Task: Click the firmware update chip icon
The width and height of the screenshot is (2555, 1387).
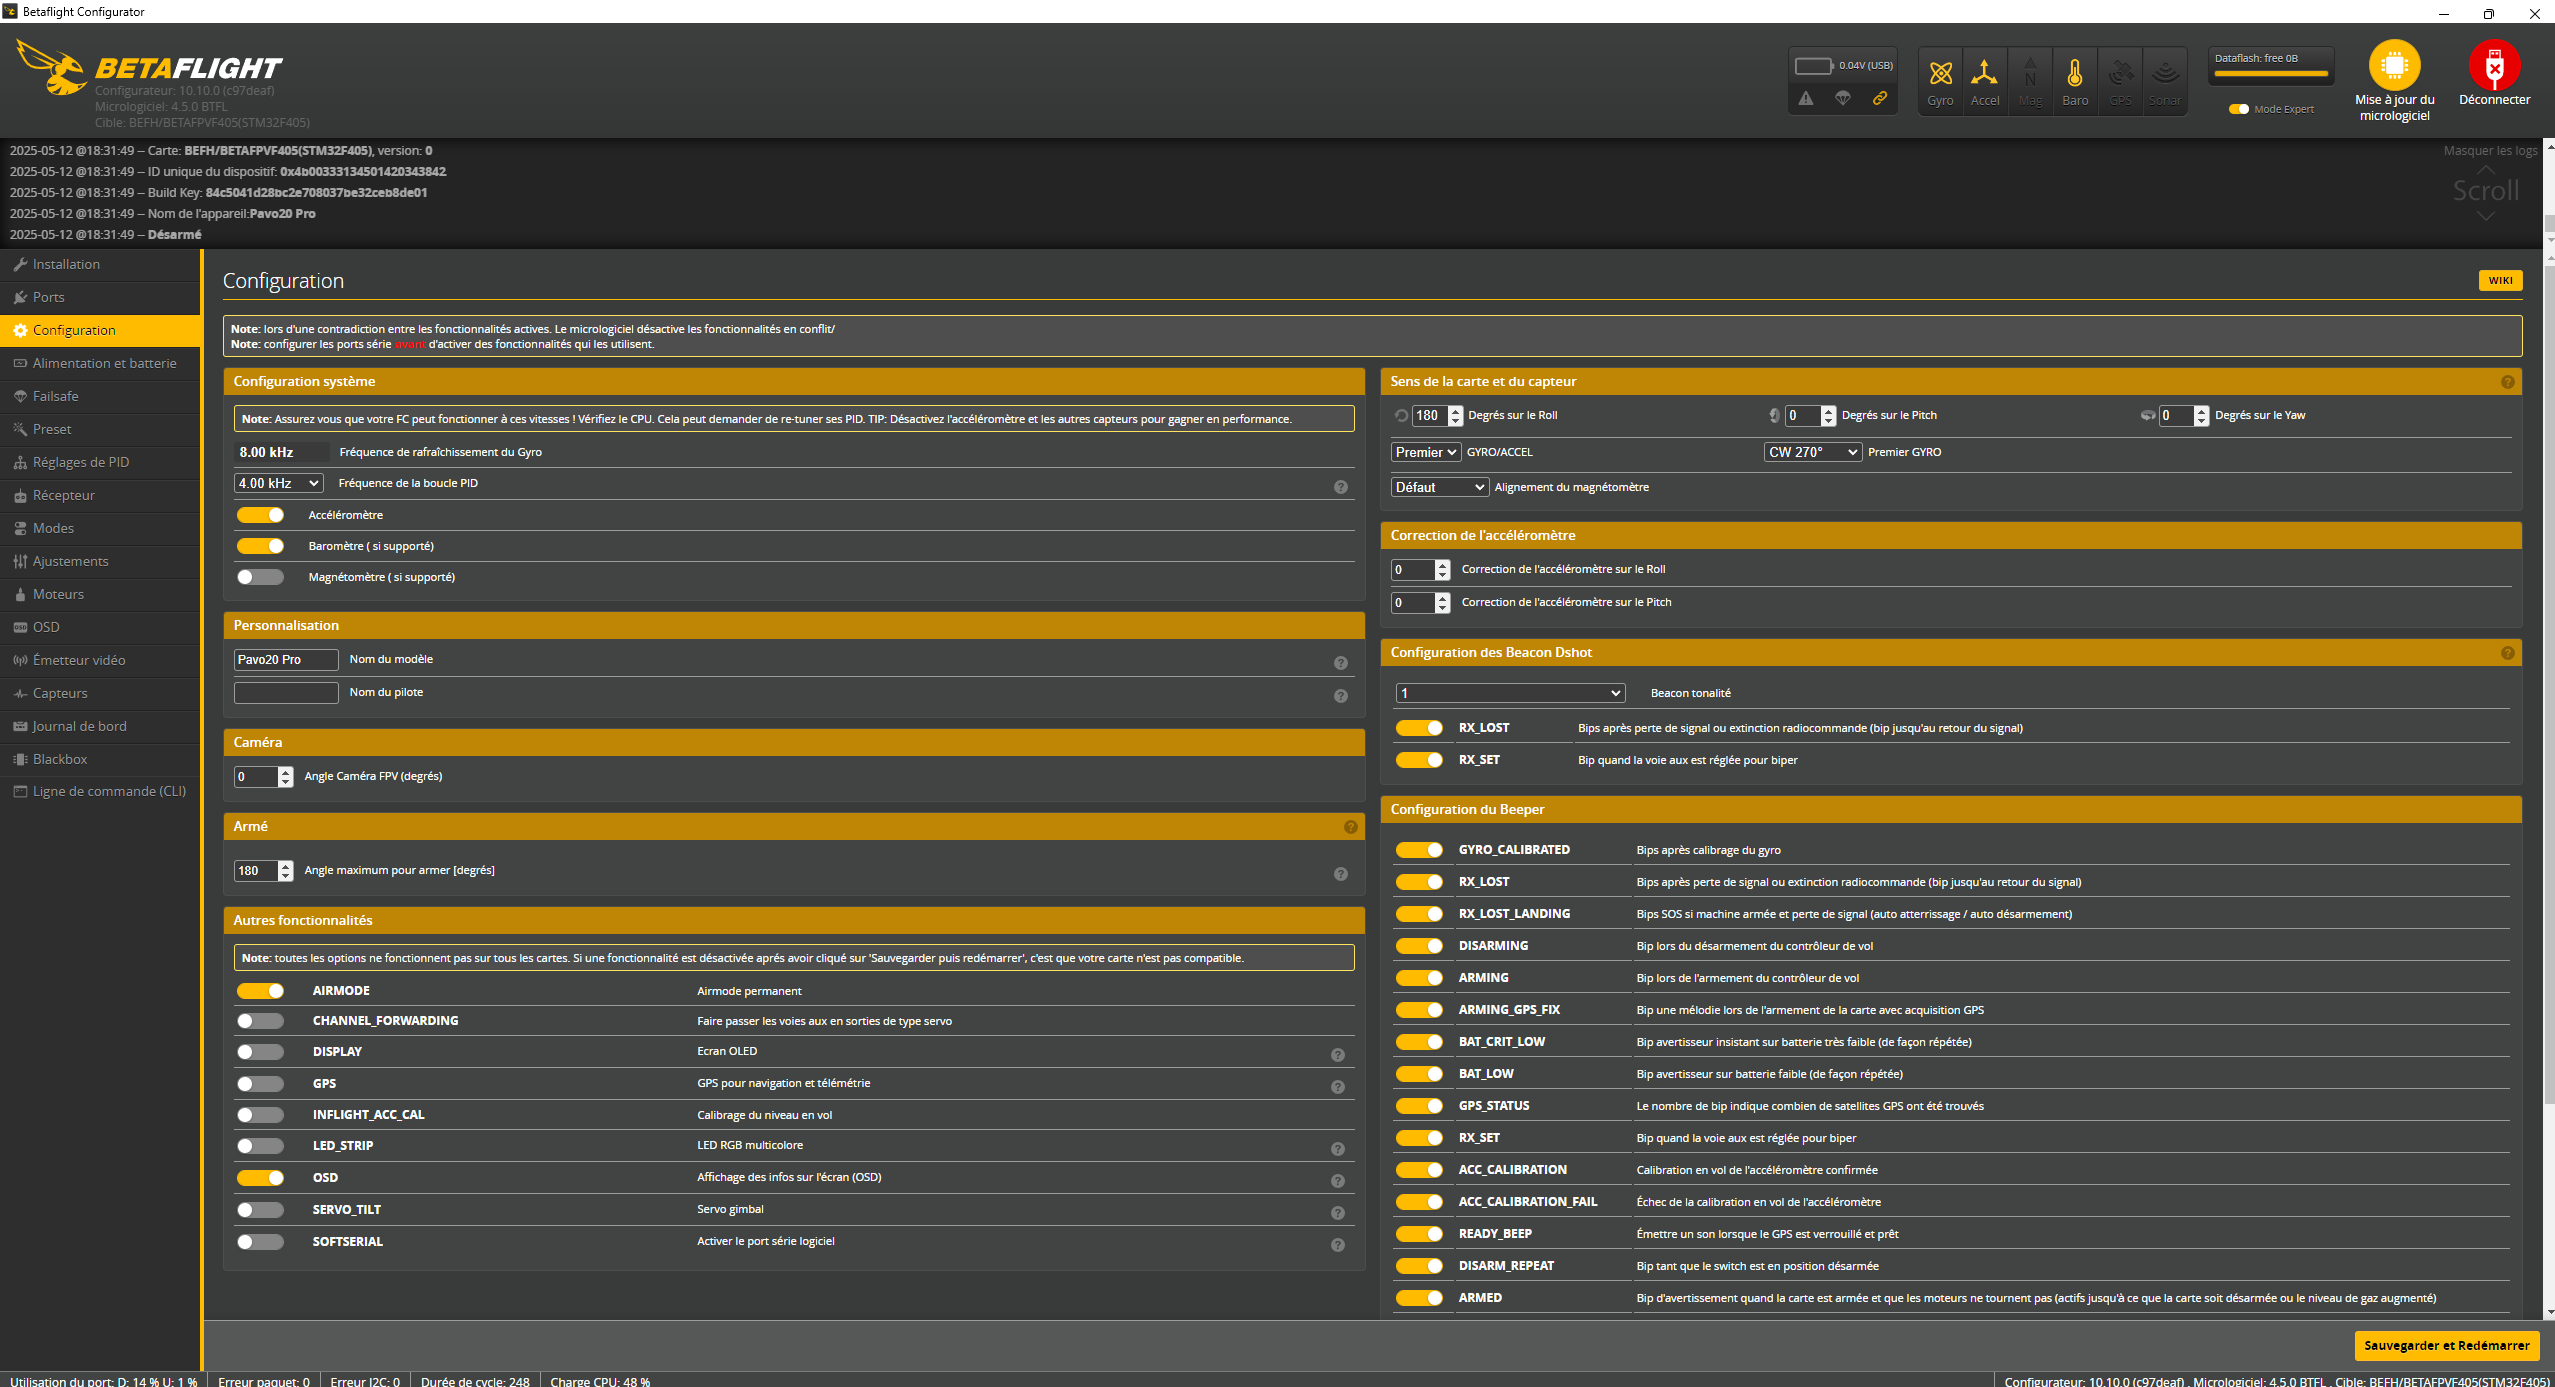Action: pyautogui.click(x=2394, y=66)
